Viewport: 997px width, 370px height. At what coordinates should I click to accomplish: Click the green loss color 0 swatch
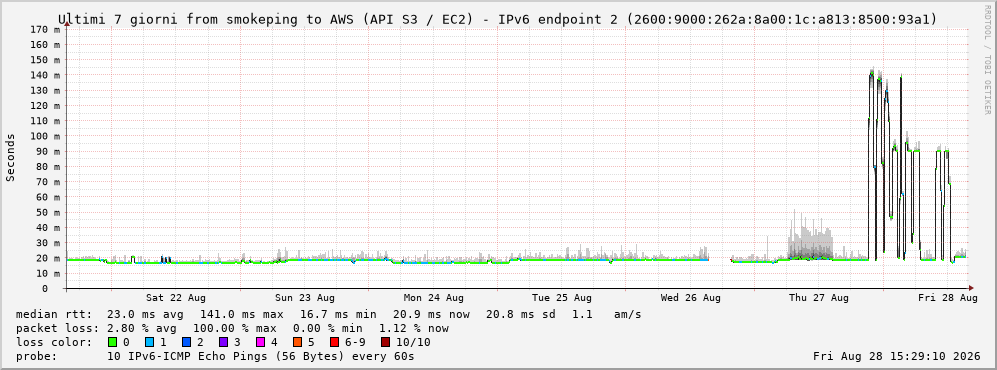point(113,342)
